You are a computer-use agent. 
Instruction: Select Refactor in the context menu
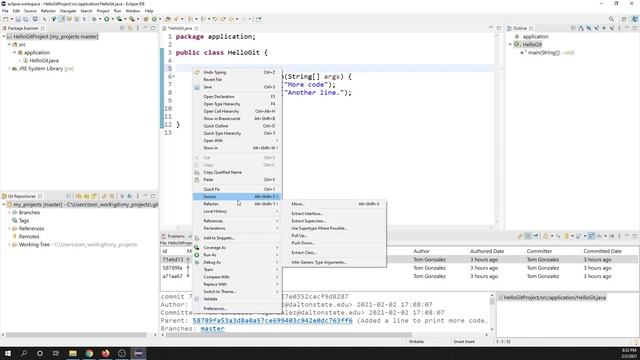click(x=237, y=204)
